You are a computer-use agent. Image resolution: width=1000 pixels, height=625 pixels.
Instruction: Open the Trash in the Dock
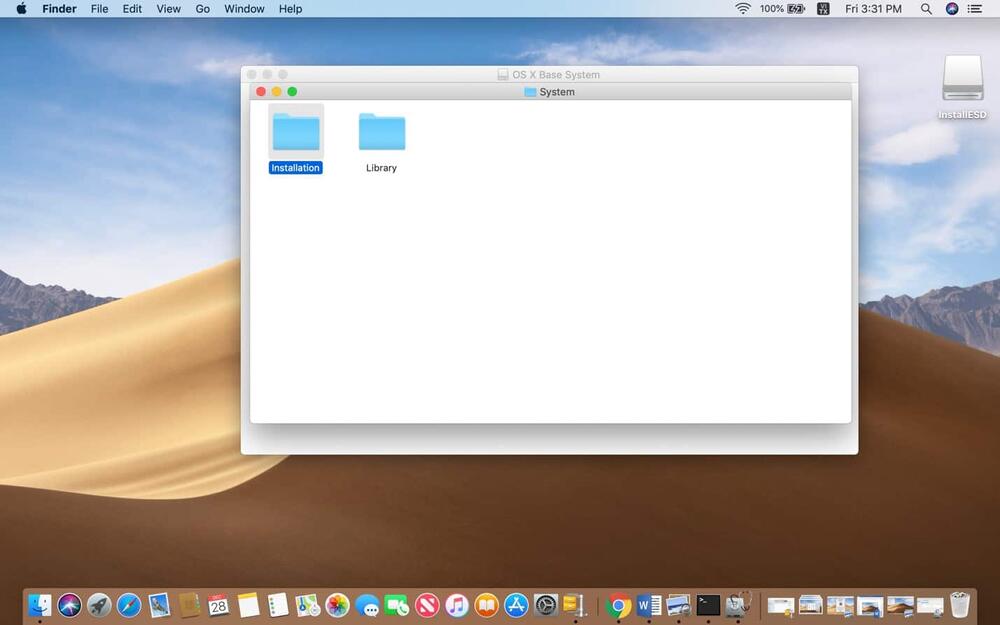960,605
